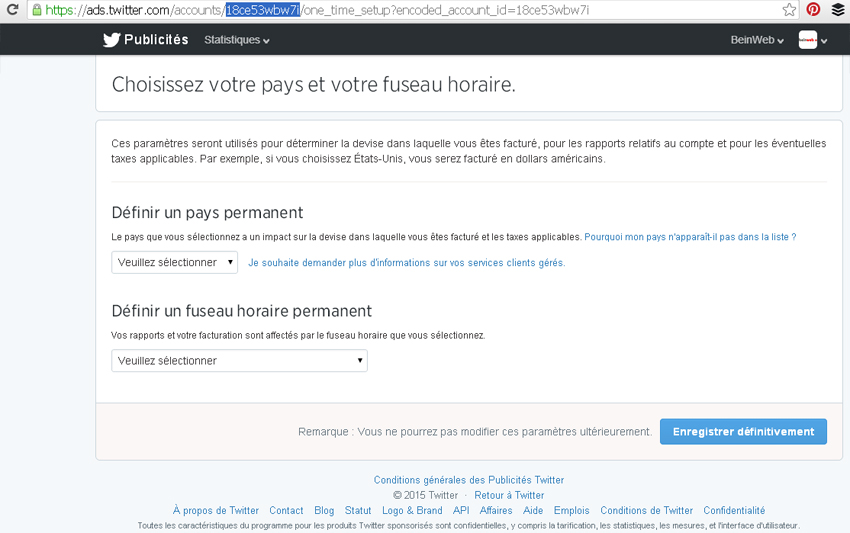Image resolution: width=850 pixels, height=533 pixels.
Task: Click the browser reload icon
Action: point(12,10)
